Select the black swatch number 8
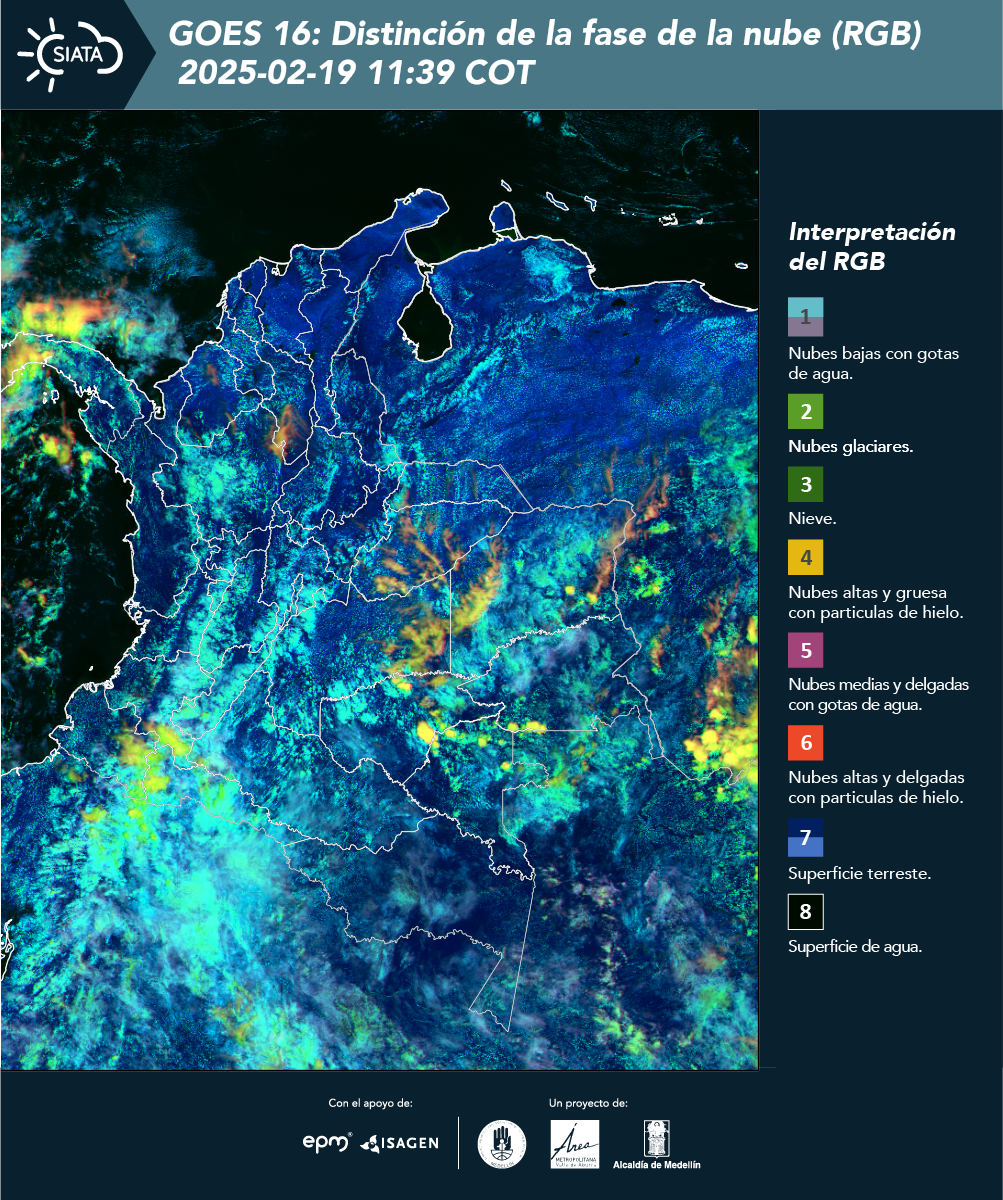This screenshot has width=1003, height=1200. pyautogui.click(x=806, y=911)
